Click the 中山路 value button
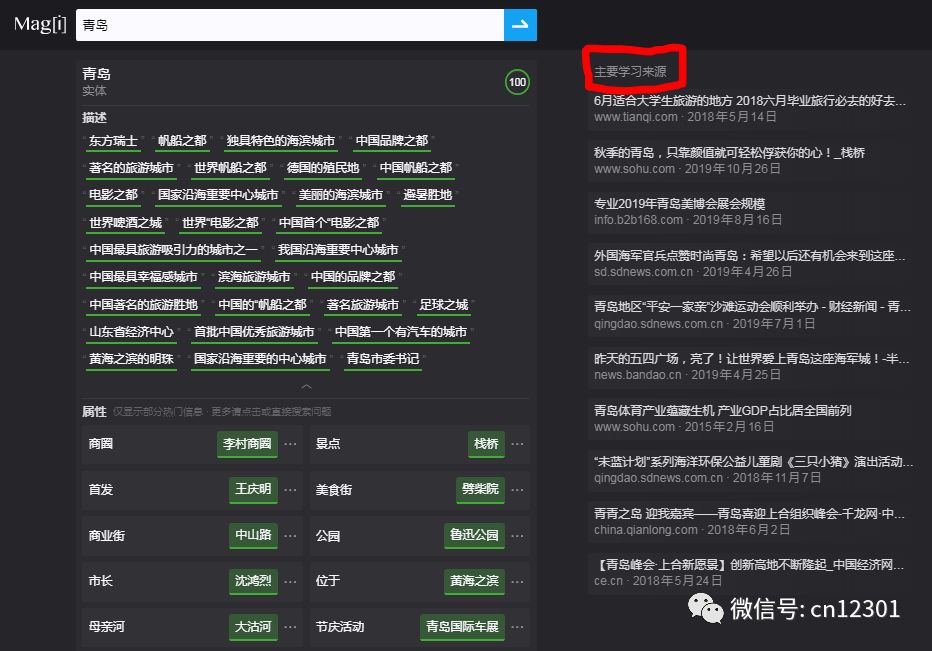This screenshot has width=932, height=651. coord(253,535)
